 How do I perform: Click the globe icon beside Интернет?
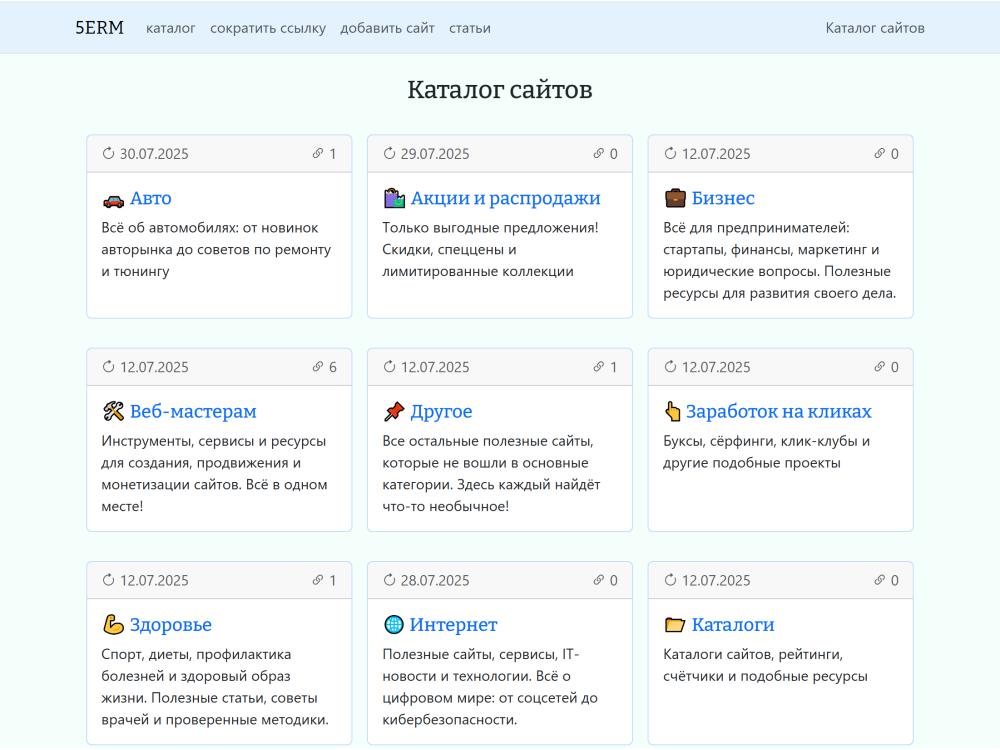point(394,624)
